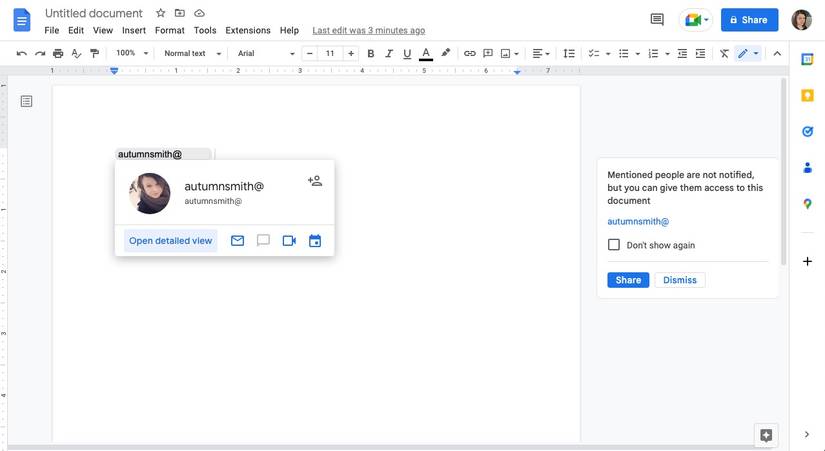
Task: Run spelling and grammar check icon
Action: click(76, 53)
